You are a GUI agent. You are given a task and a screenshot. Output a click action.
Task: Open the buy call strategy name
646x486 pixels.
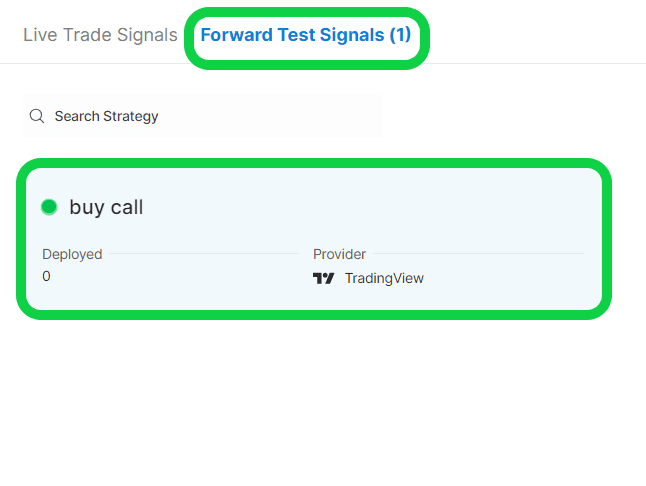(x=106, y=208)
